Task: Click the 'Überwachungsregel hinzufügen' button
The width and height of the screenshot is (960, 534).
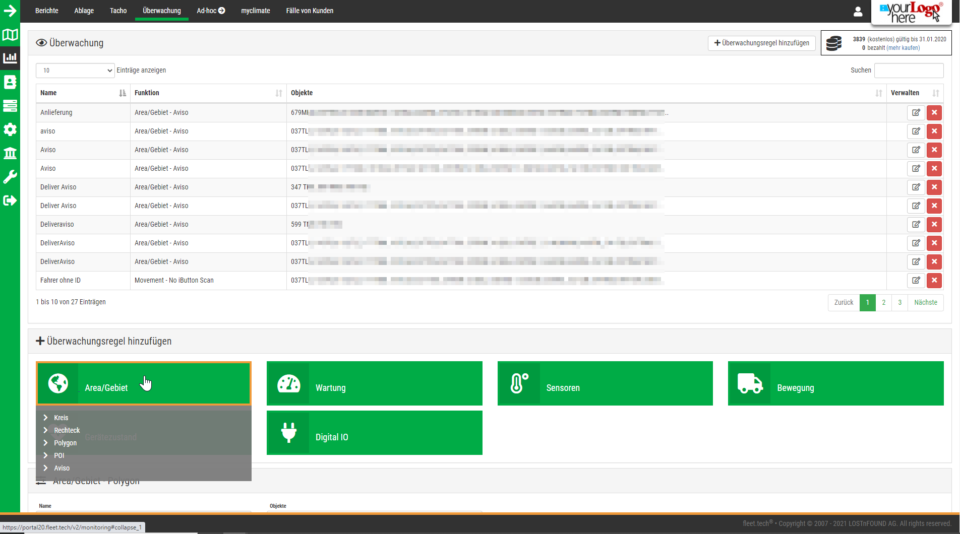Action: (761, 43)
